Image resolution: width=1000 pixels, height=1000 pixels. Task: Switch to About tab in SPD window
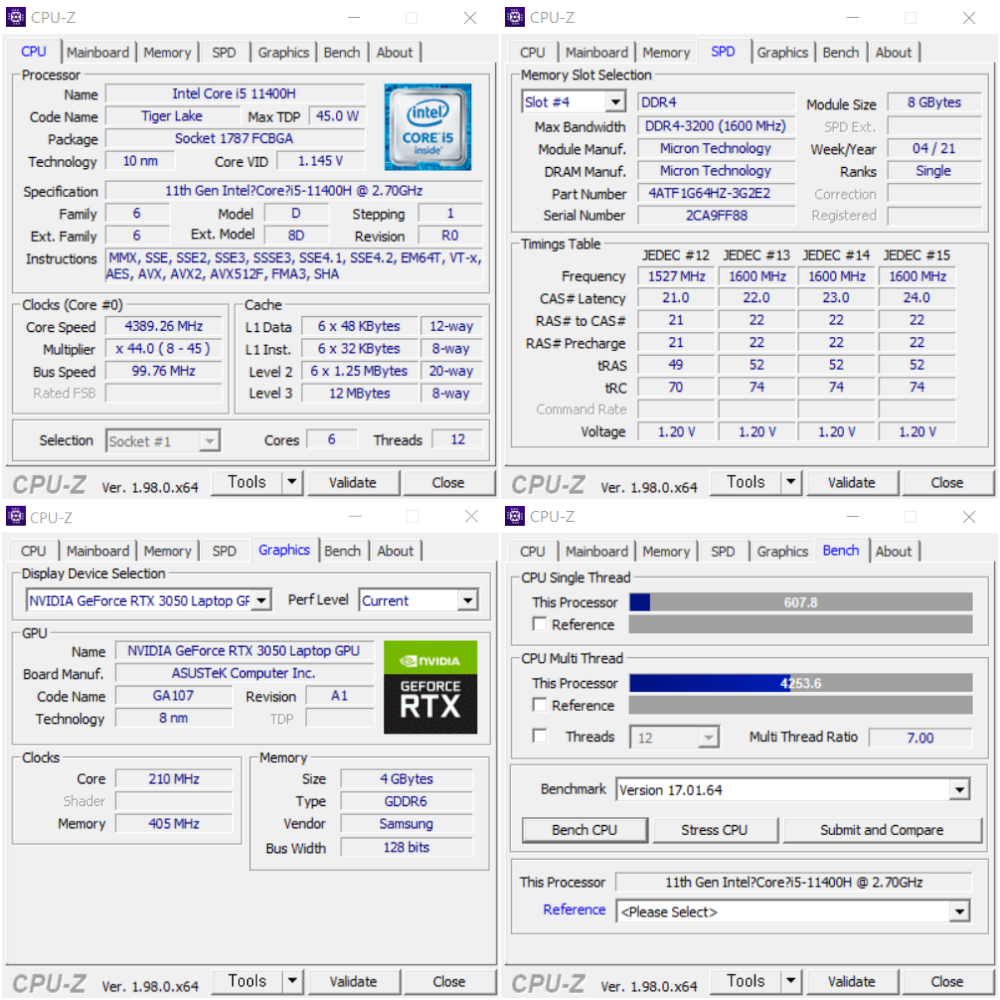893,52
